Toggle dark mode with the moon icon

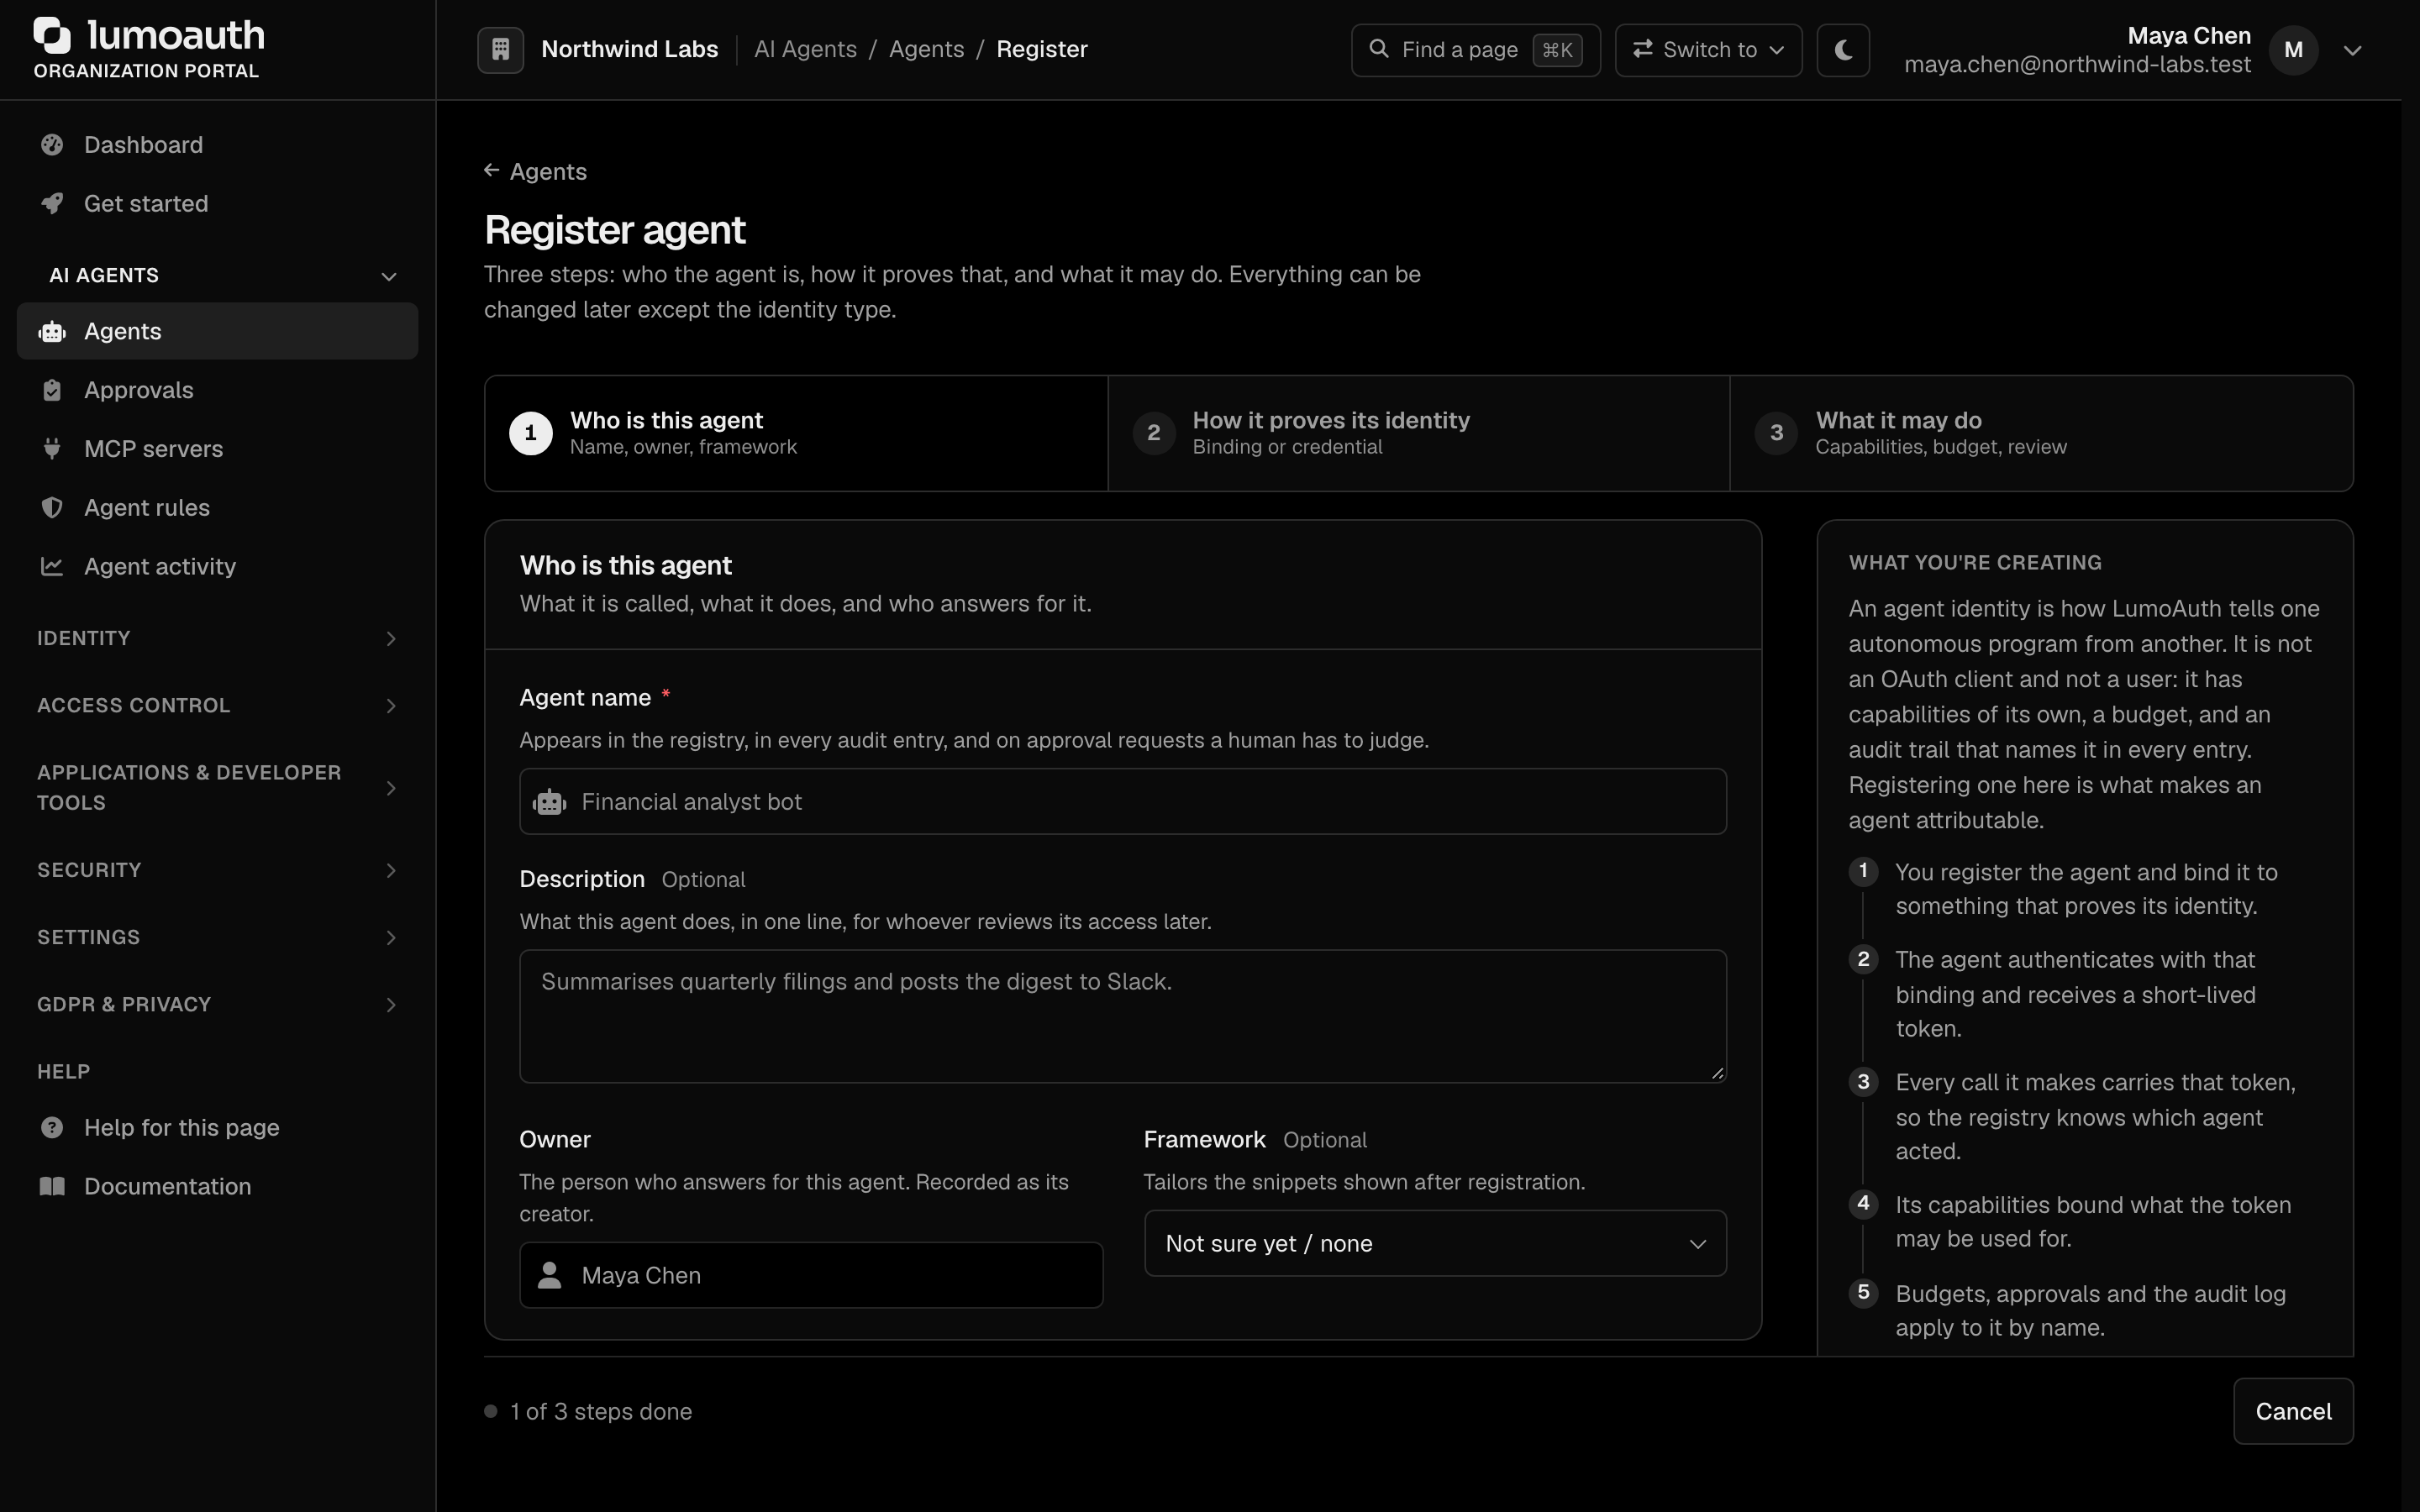point(1843,50)
